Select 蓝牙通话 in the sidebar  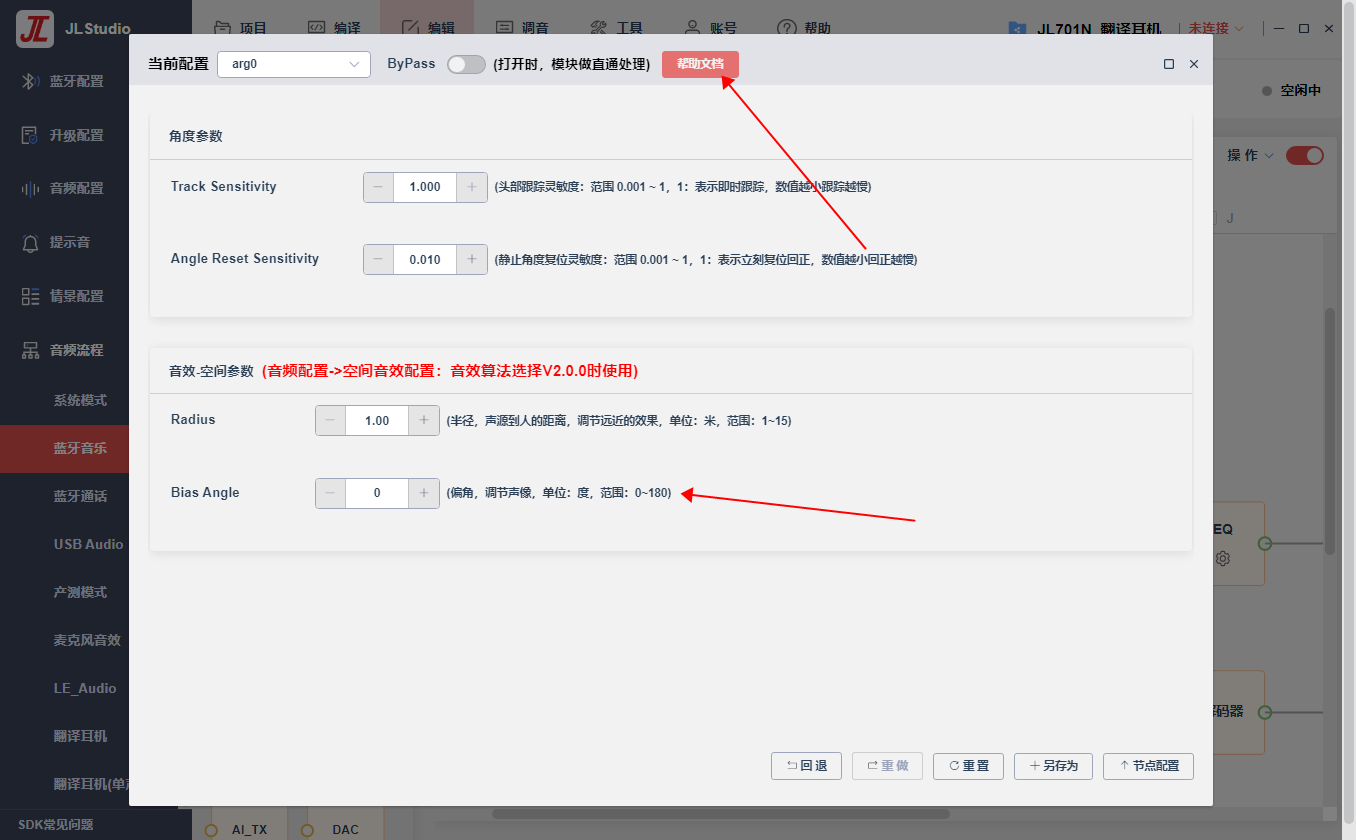click(80, 496)
